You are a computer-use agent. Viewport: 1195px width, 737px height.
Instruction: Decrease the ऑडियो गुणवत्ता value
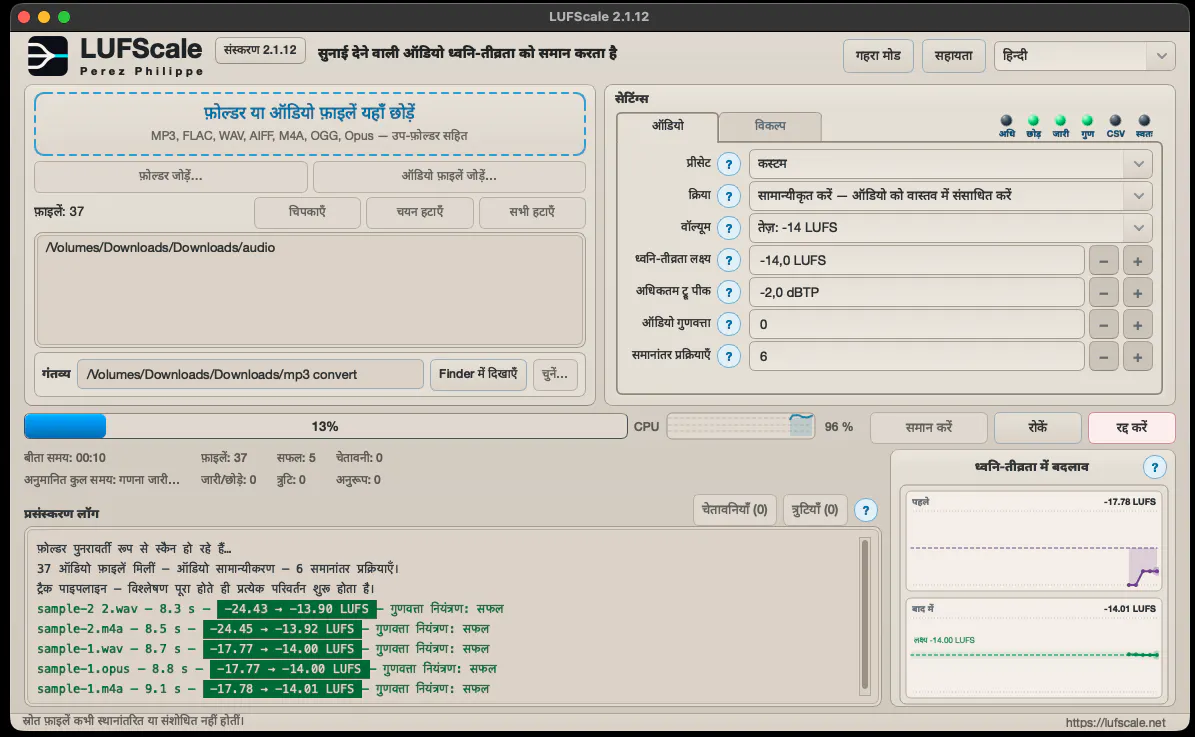tap(1104, 325)
